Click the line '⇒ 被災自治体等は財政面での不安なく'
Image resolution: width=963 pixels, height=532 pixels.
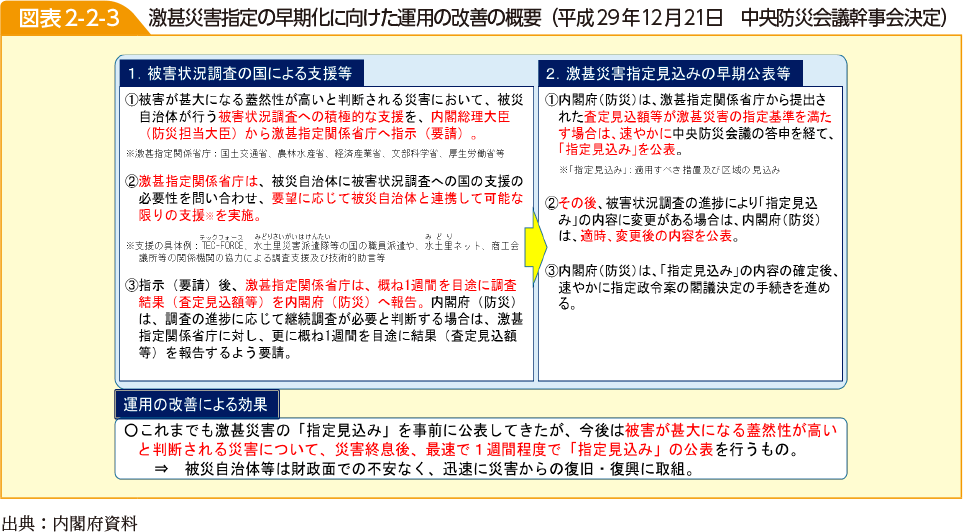click(x=425, y=470)
